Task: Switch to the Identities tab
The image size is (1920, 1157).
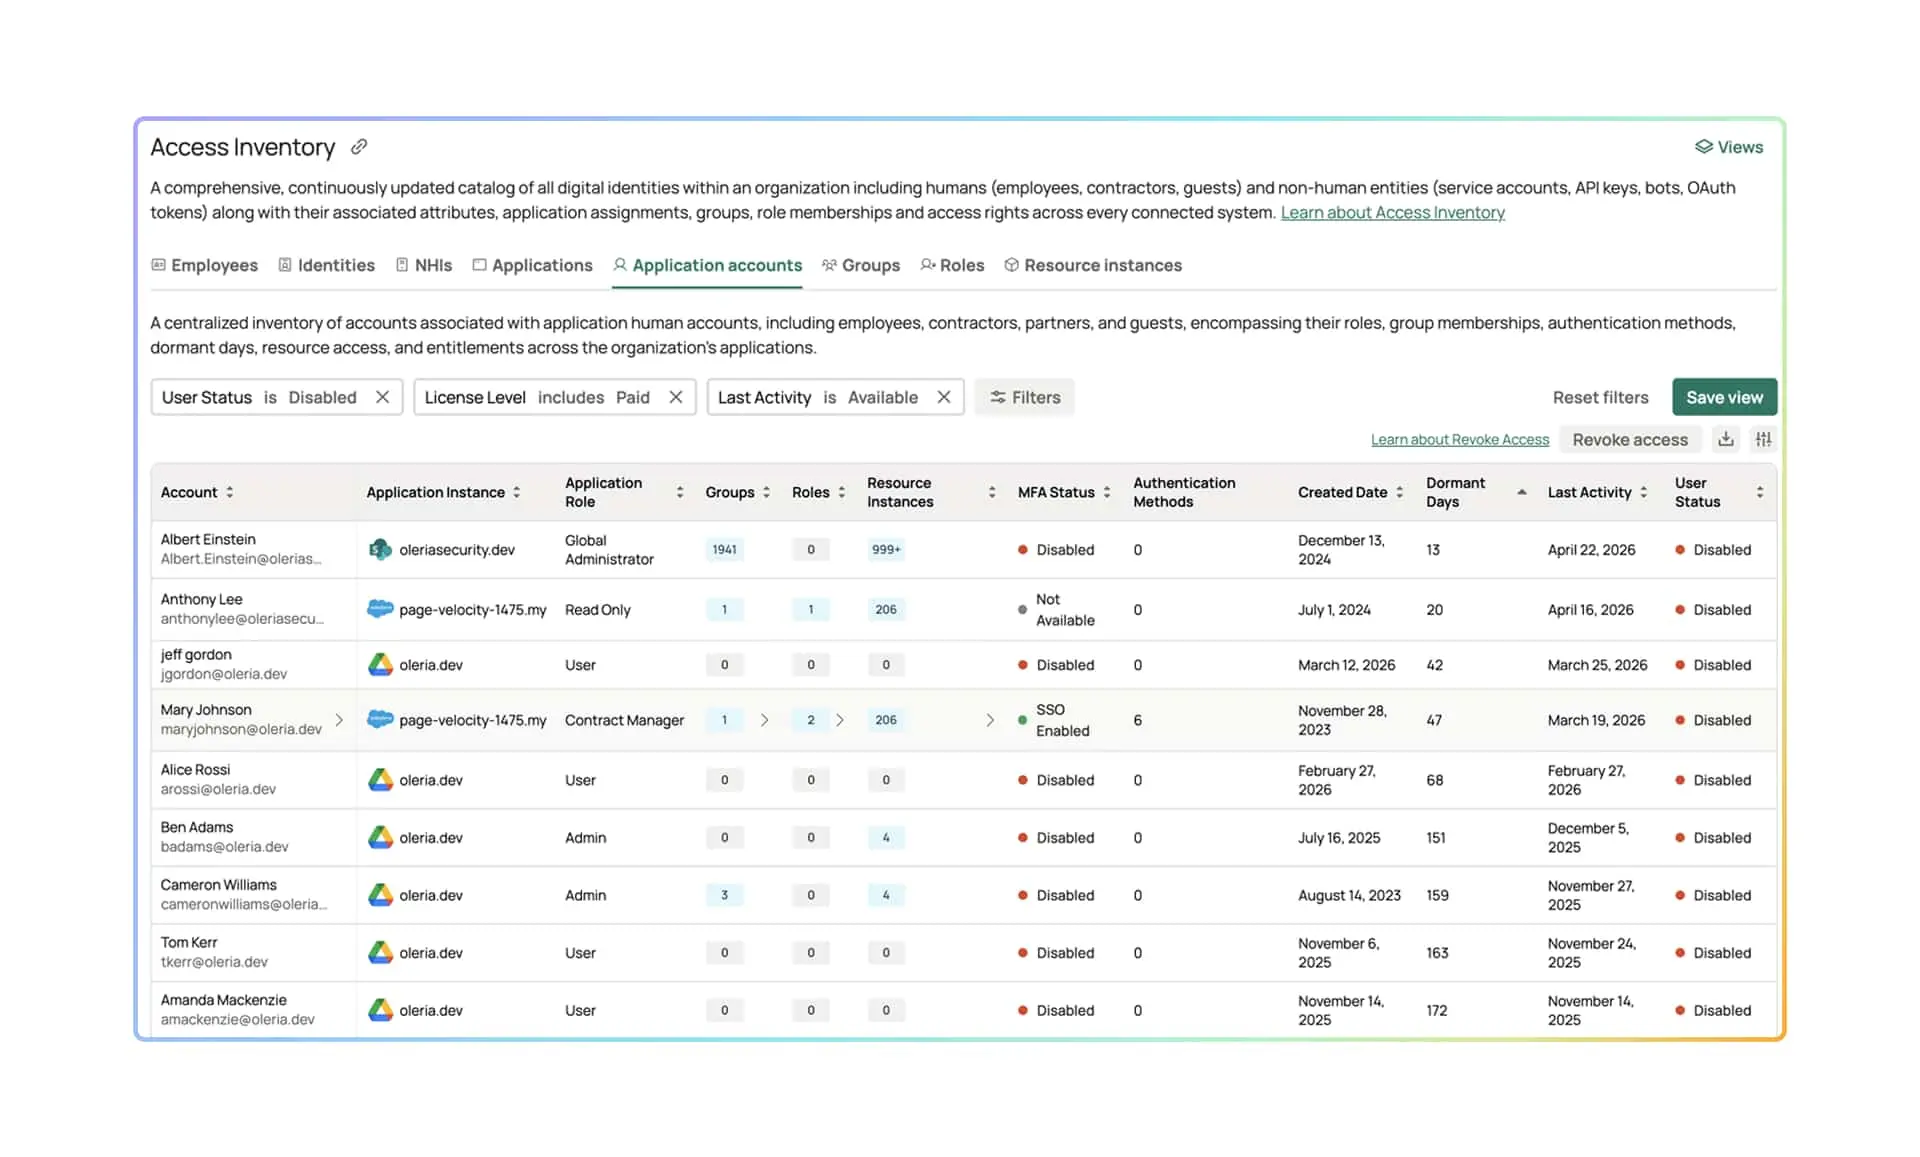Action: [x=326, y=265]
